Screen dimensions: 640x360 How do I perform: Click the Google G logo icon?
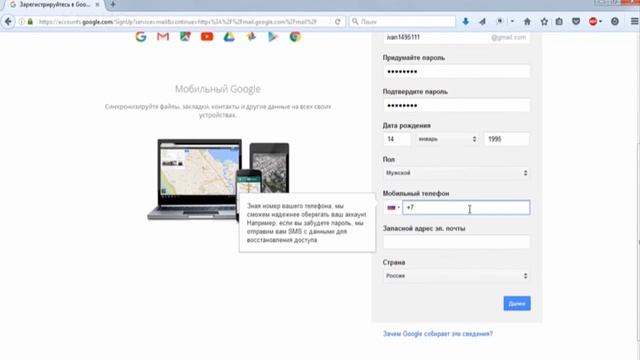pos(141,37)
